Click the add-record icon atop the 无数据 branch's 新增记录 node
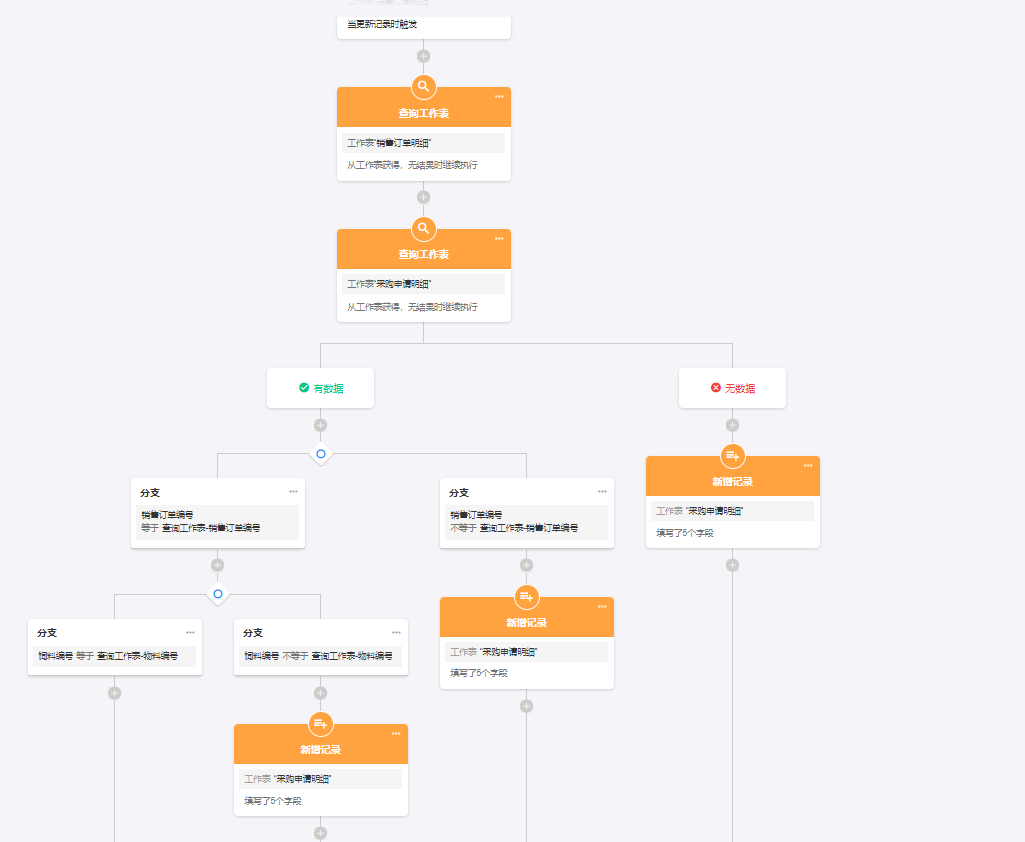1025x842 pixels. pyautogui.click(x=732, y=456)
